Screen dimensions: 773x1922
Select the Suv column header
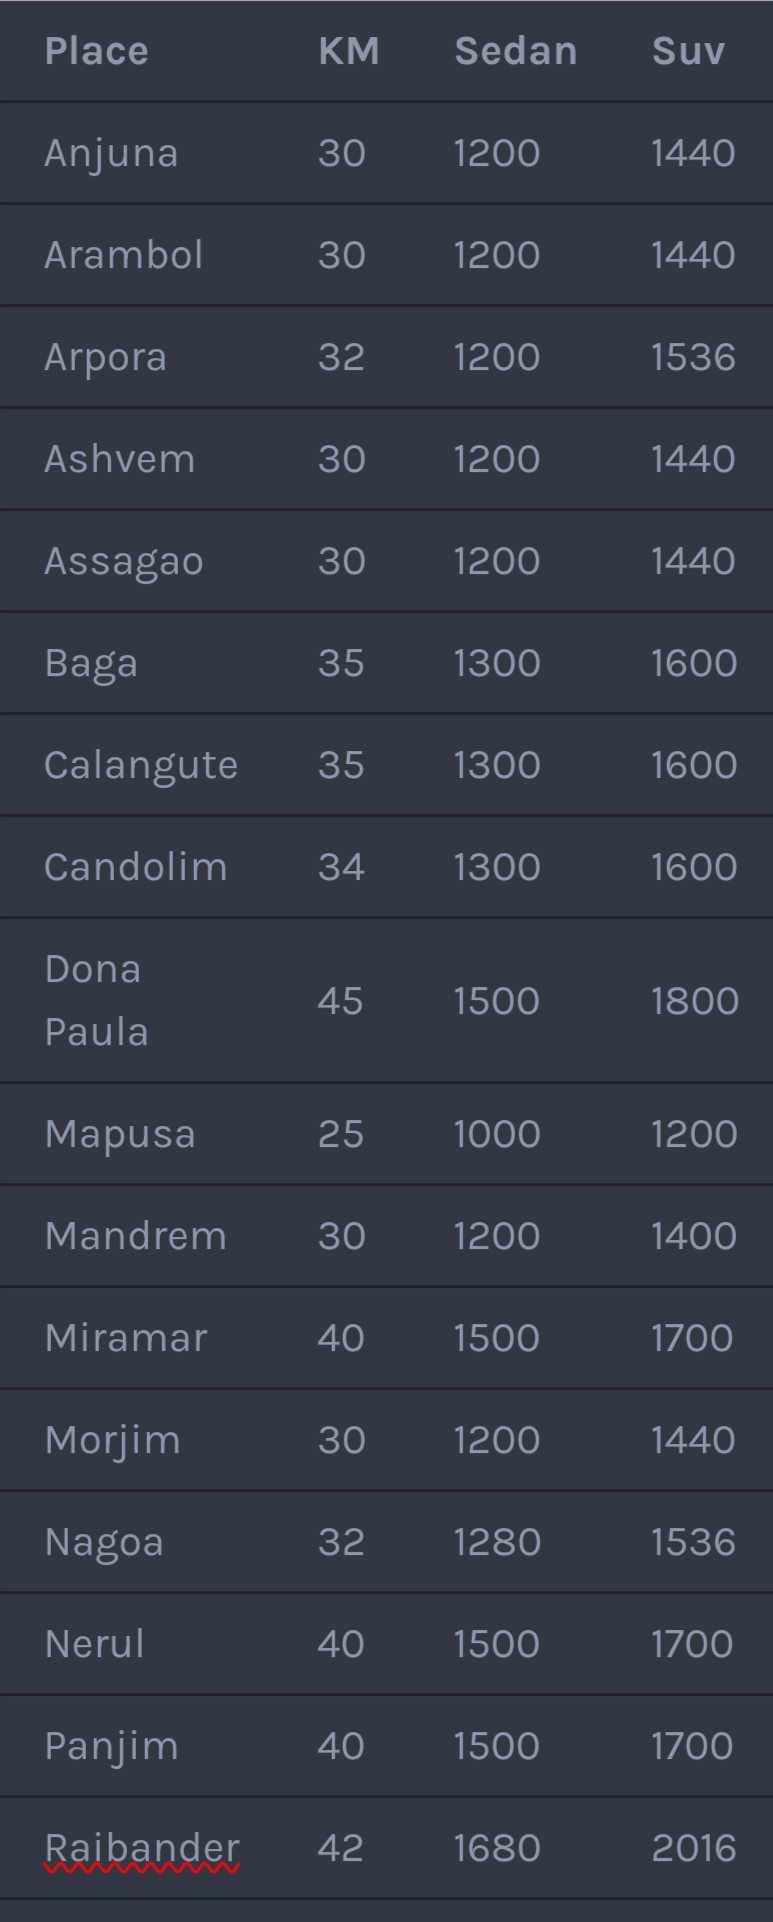click(x=688, y=51)
